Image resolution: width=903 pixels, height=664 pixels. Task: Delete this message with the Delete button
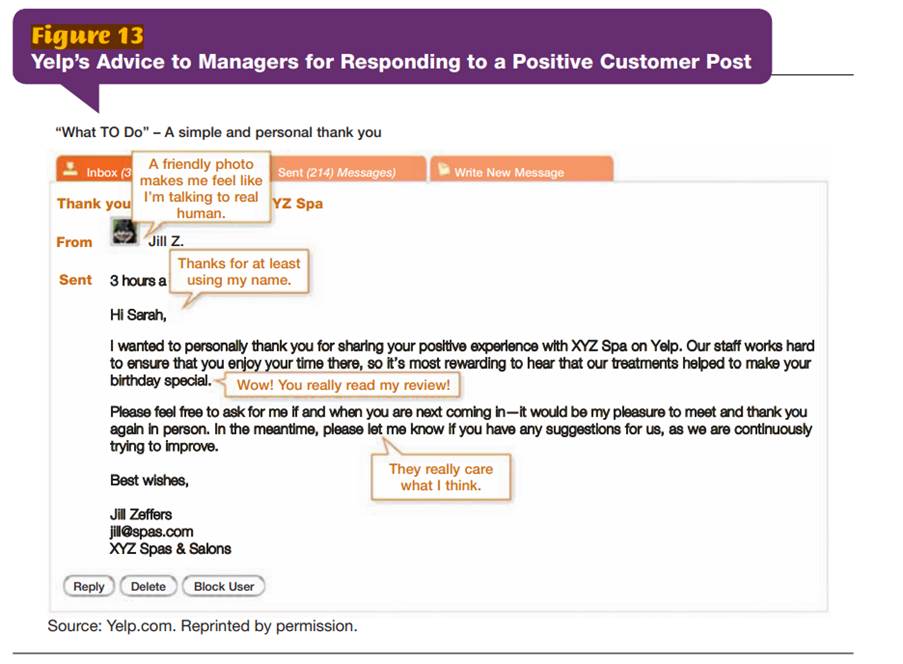coord(148,587)
